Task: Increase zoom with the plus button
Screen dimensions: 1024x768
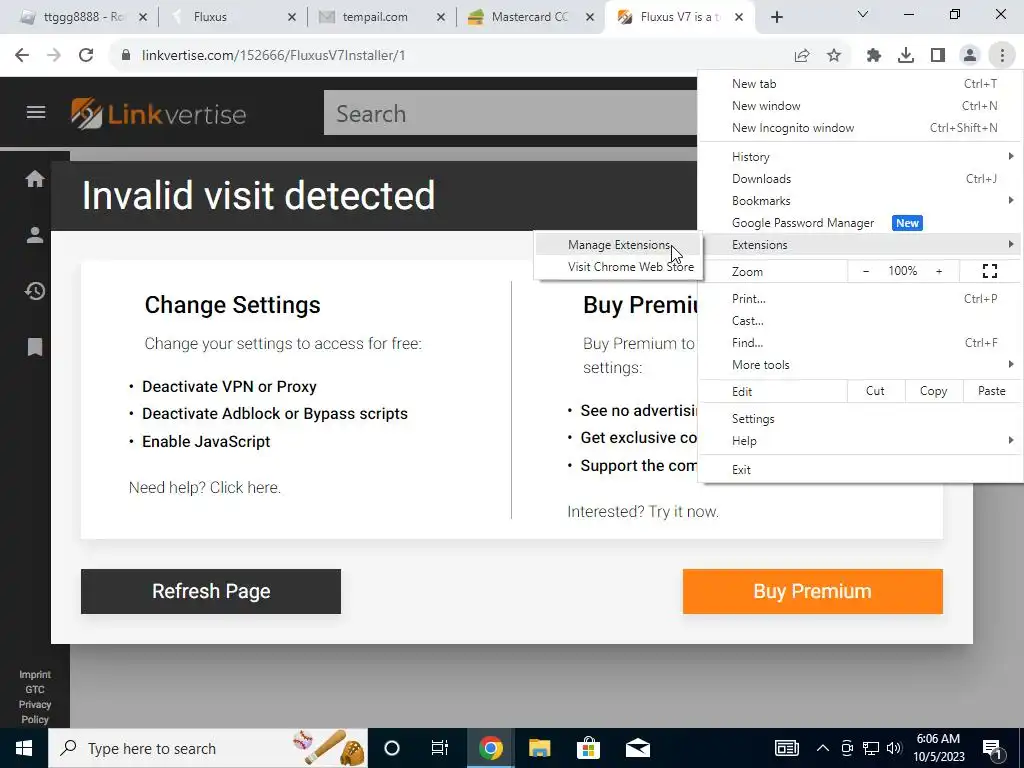Action: [x=939, y=271]
